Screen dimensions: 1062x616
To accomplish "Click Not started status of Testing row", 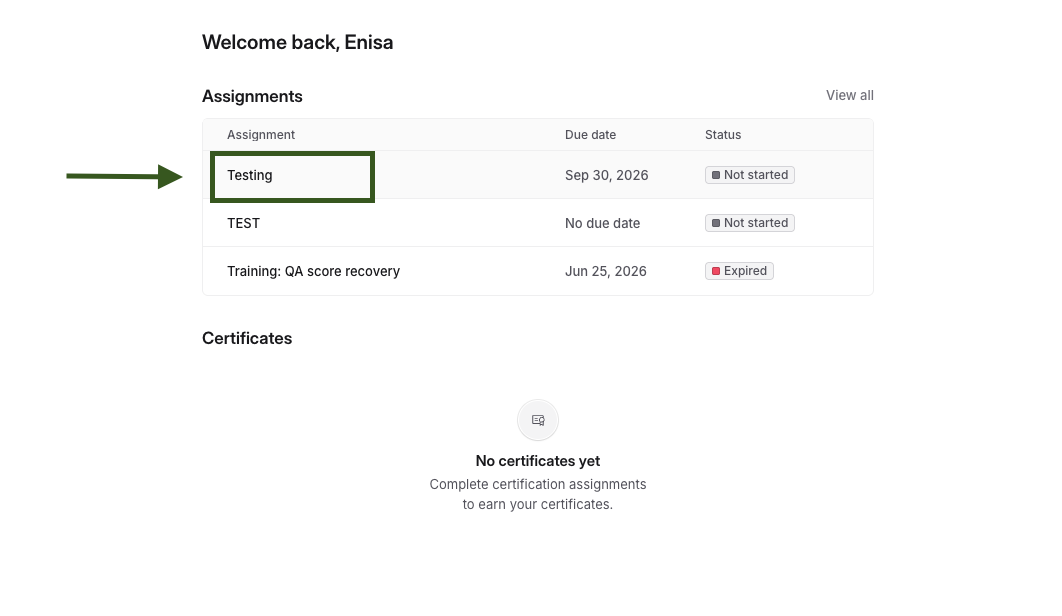I will (x=750, y=175).
